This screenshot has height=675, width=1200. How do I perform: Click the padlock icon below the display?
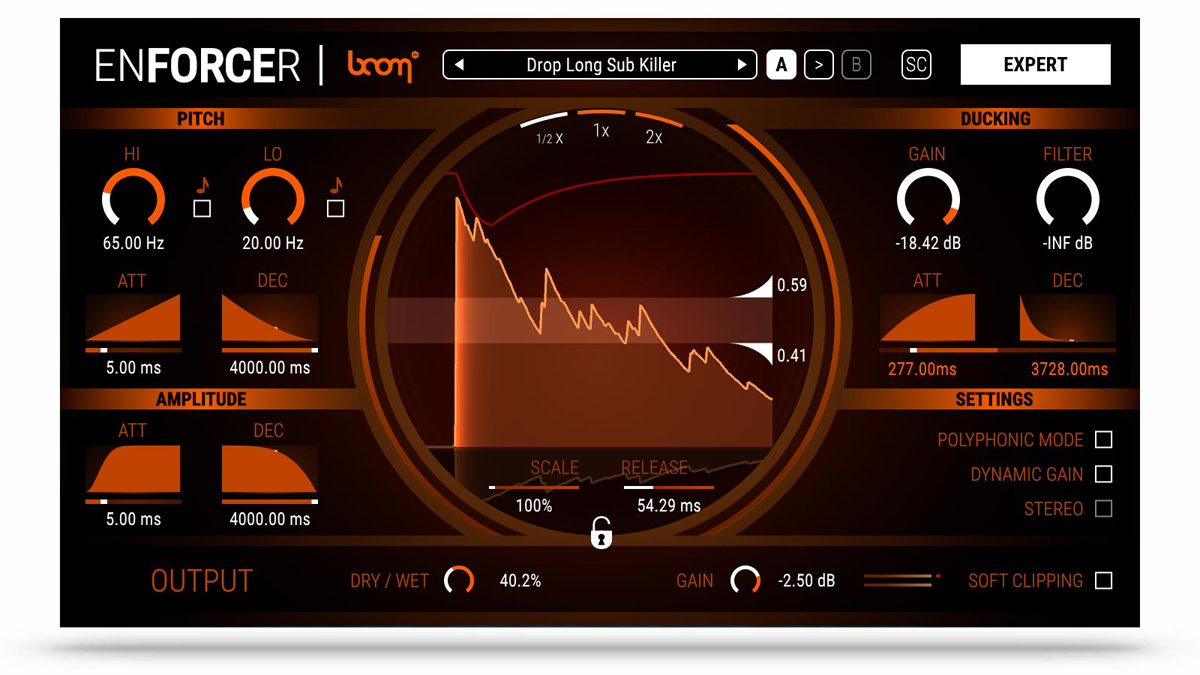600,534
